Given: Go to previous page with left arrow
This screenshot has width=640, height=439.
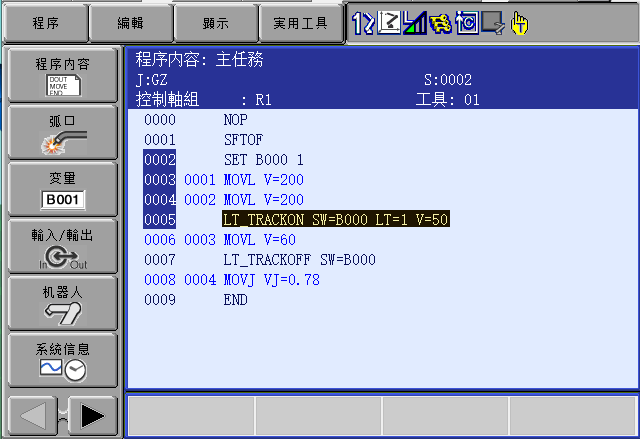Looking at the screenshot, I should point(33,415).
